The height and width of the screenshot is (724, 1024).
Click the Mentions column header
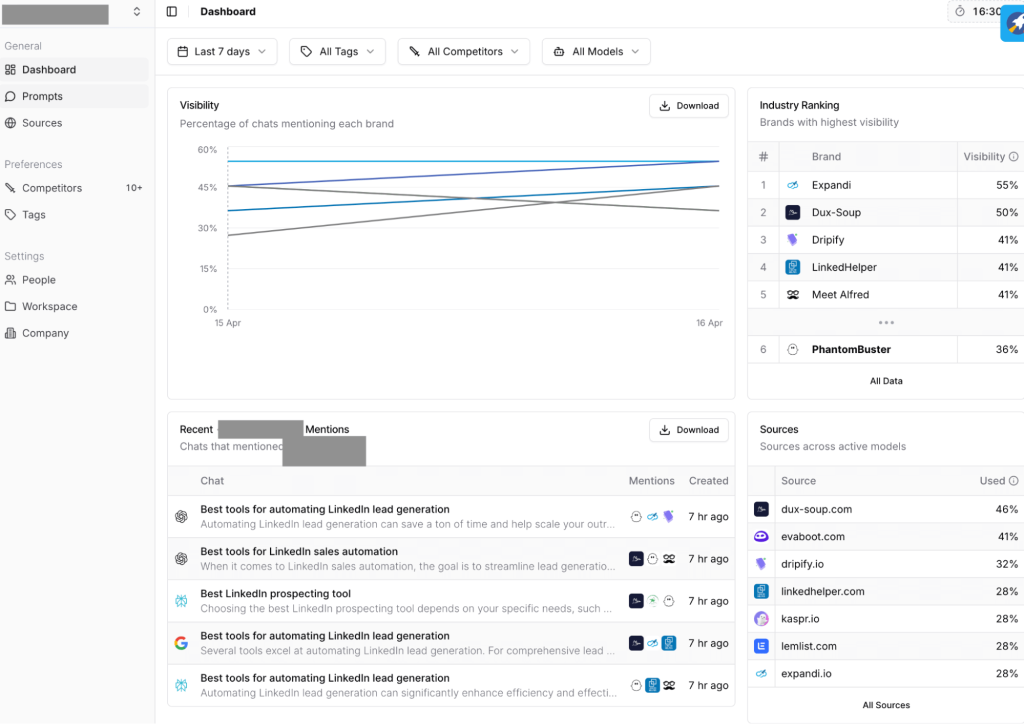651,481
